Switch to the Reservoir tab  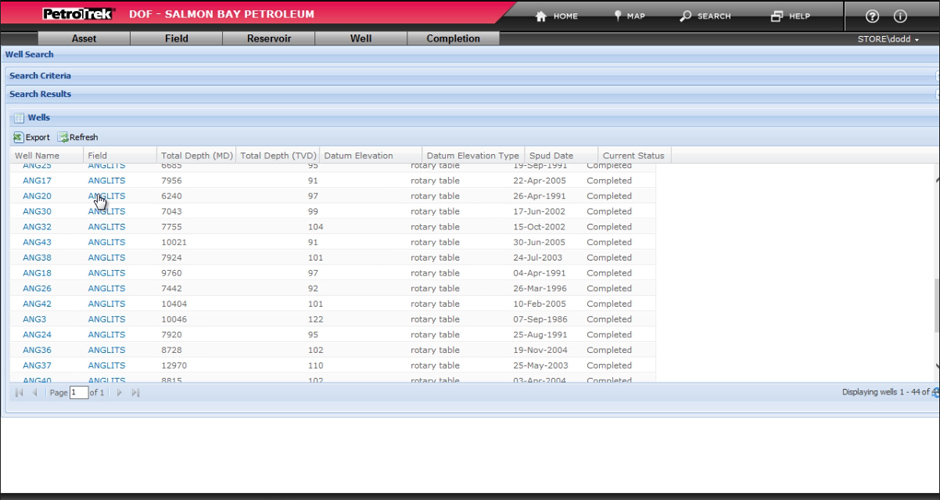[x=268, y=39]
